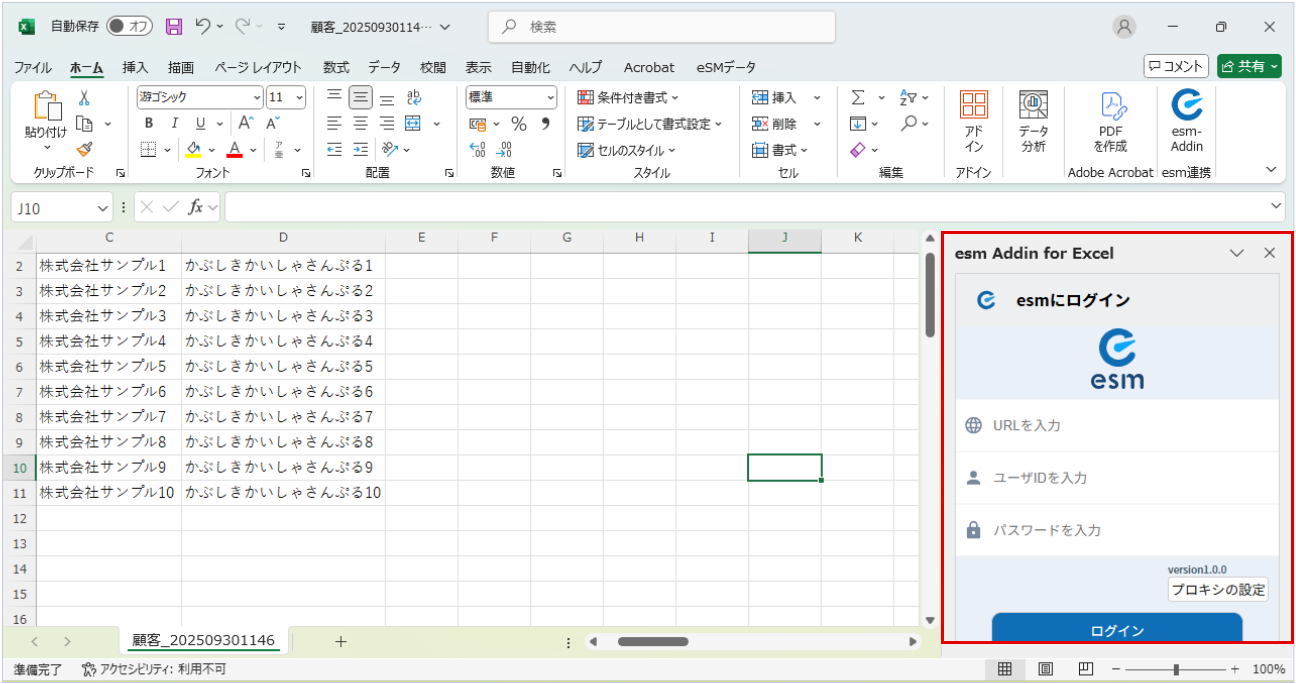Toggle AutoSave (自動保存) switch
The width and height of the screenshot is (1296, 684).
pyautogui.click(x=129, y=27)
